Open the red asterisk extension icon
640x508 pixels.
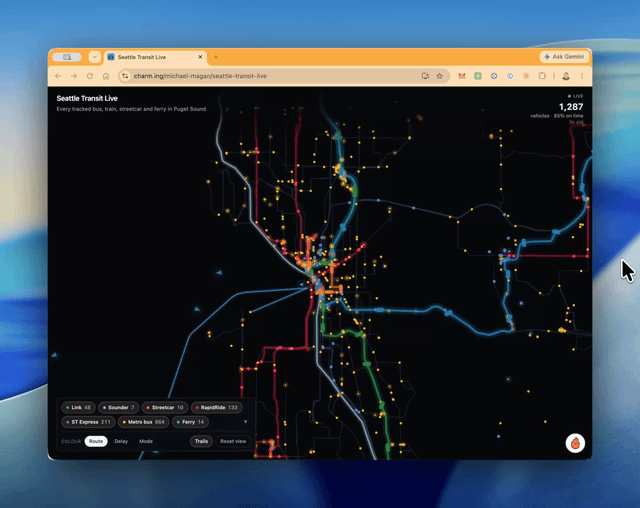(526, 76)
